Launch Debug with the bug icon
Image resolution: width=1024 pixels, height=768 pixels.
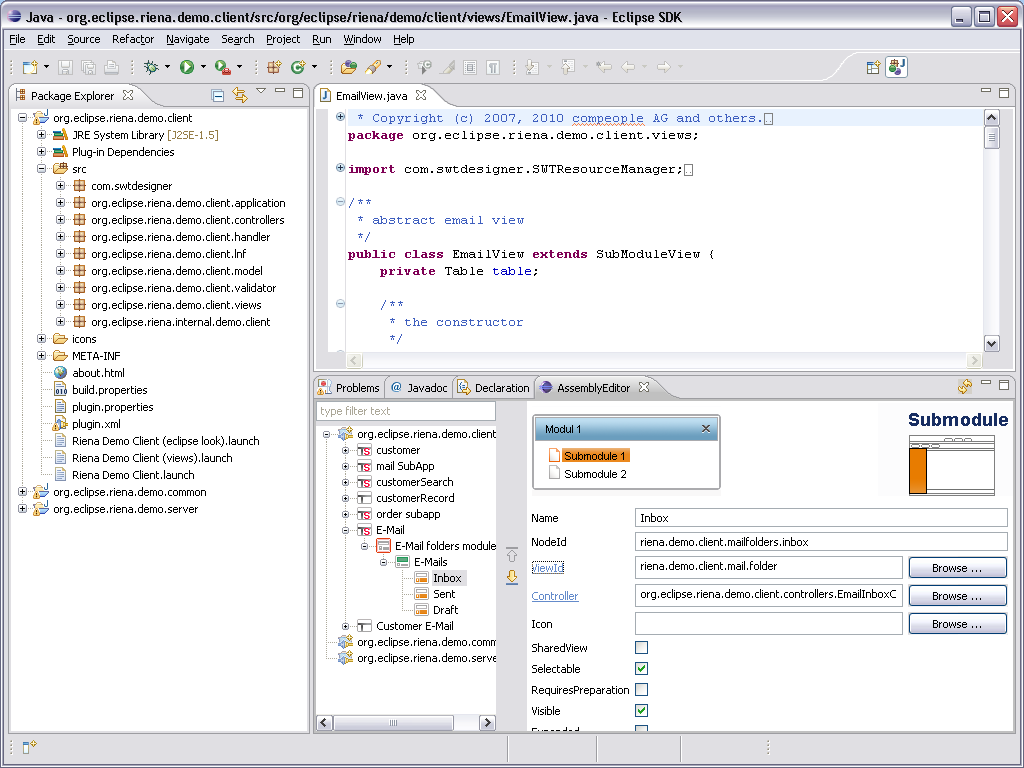151,67
